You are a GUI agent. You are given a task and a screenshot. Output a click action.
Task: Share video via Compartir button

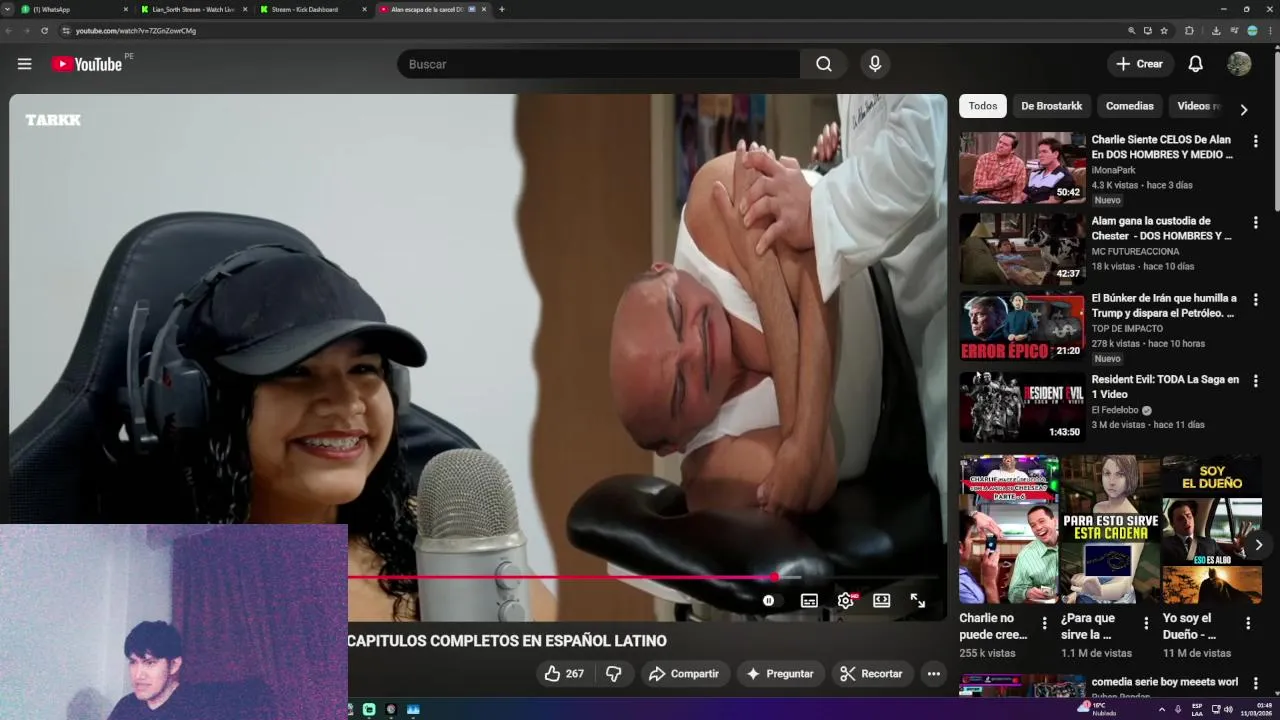tap(684, 674)
